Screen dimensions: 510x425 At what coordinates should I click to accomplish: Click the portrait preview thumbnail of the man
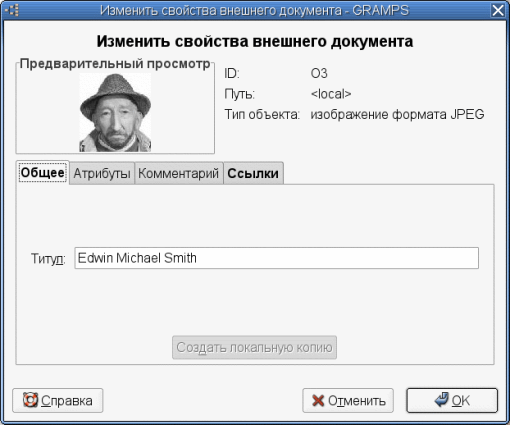click(115, 112)
